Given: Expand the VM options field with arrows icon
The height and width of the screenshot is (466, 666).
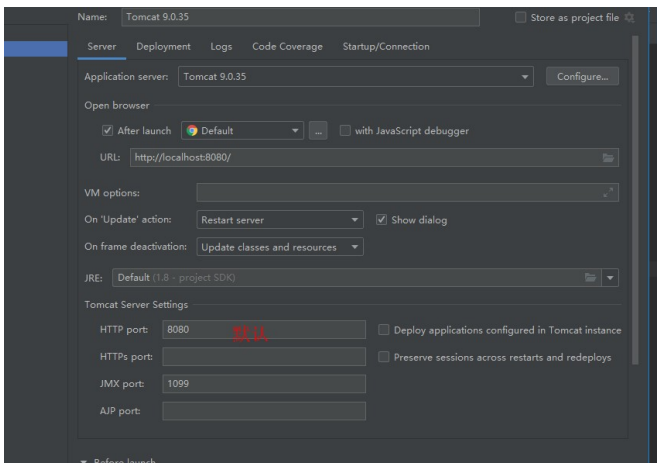Looking at the screenshot, I should pyautogui.click(x=608, y=192).
